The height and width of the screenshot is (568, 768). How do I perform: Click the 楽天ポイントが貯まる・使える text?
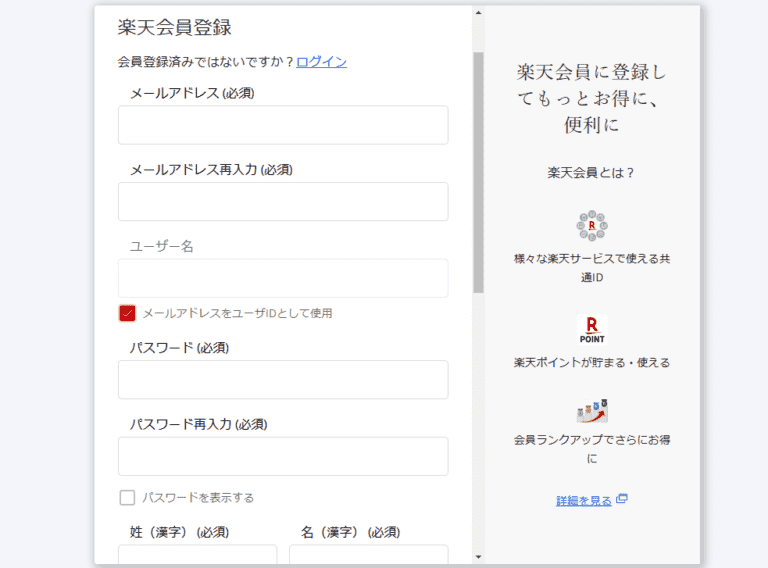coord(592,362)
